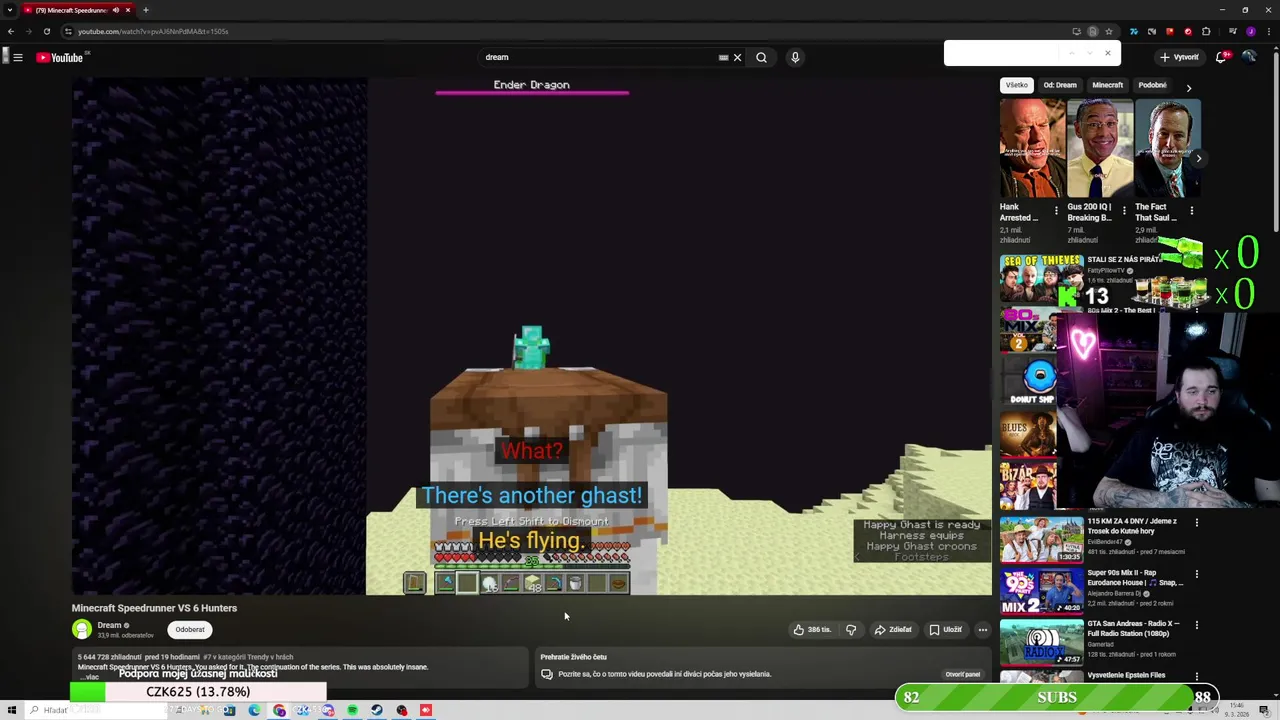The image size is (1280, 720).
Task: Open options for 115 KM ZA 4 DNY
Action: (1197, 522)
